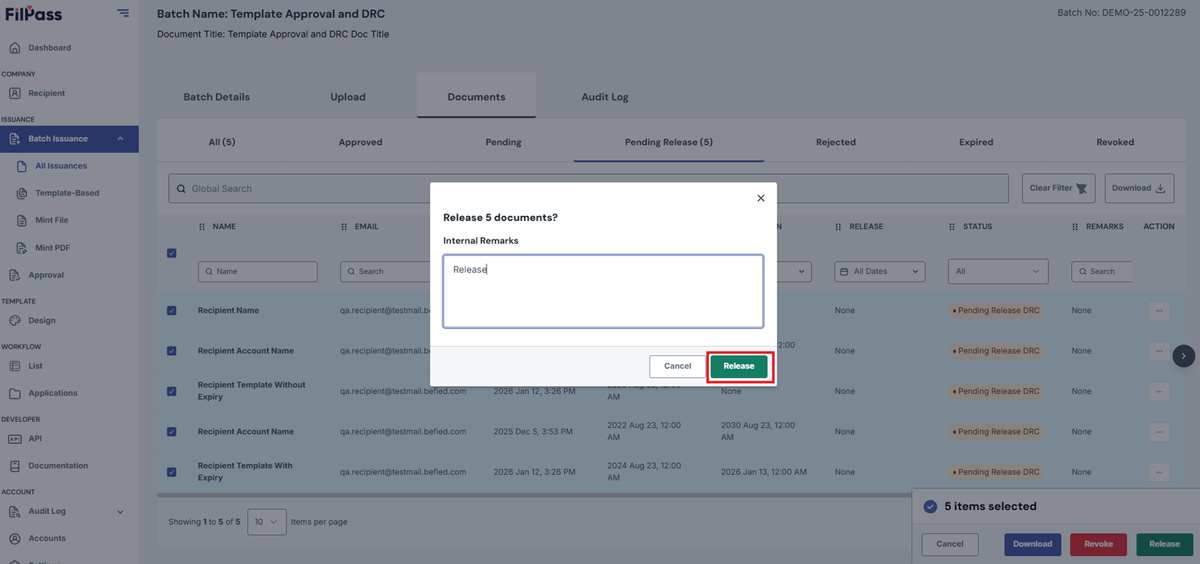Image resolution: width=1200 pixels, height=564 pixels.
Task: Switch to Batch Details tab
Action: (216, 97)
